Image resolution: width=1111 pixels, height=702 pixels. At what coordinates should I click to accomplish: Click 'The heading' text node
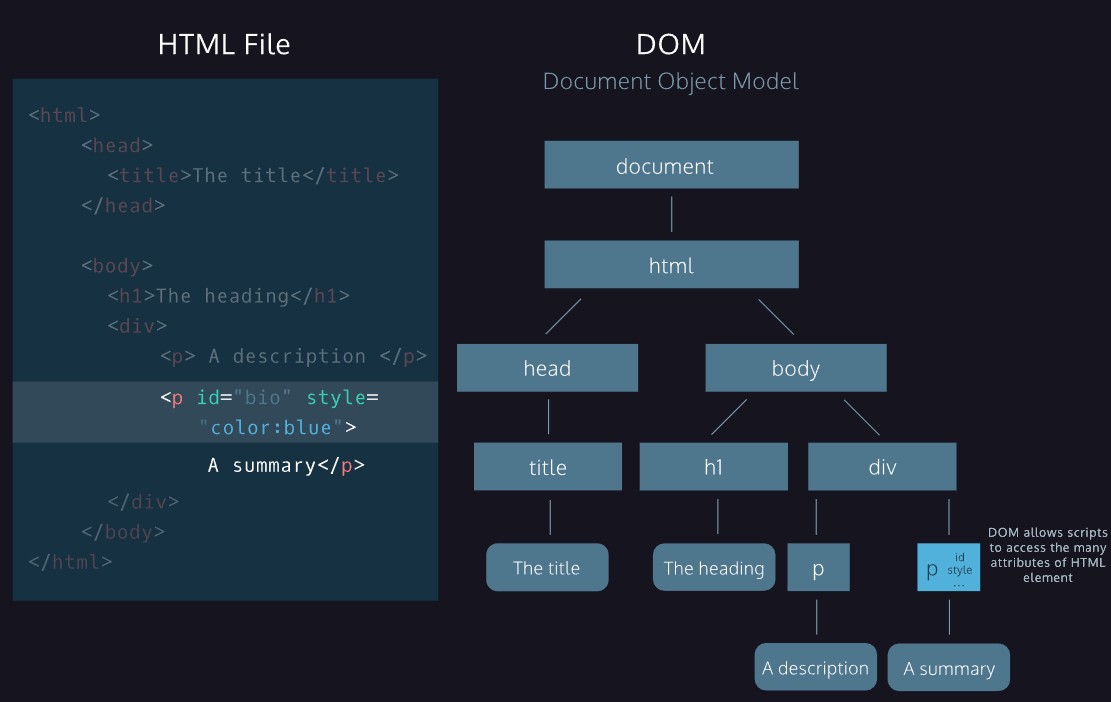tap(714, 567)
